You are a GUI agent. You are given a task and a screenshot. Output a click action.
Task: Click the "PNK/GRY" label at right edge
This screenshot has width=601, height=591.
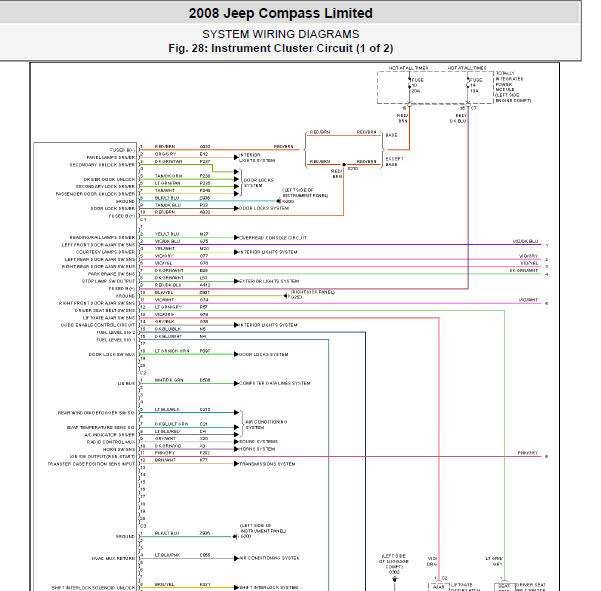(x=528, y=453)
